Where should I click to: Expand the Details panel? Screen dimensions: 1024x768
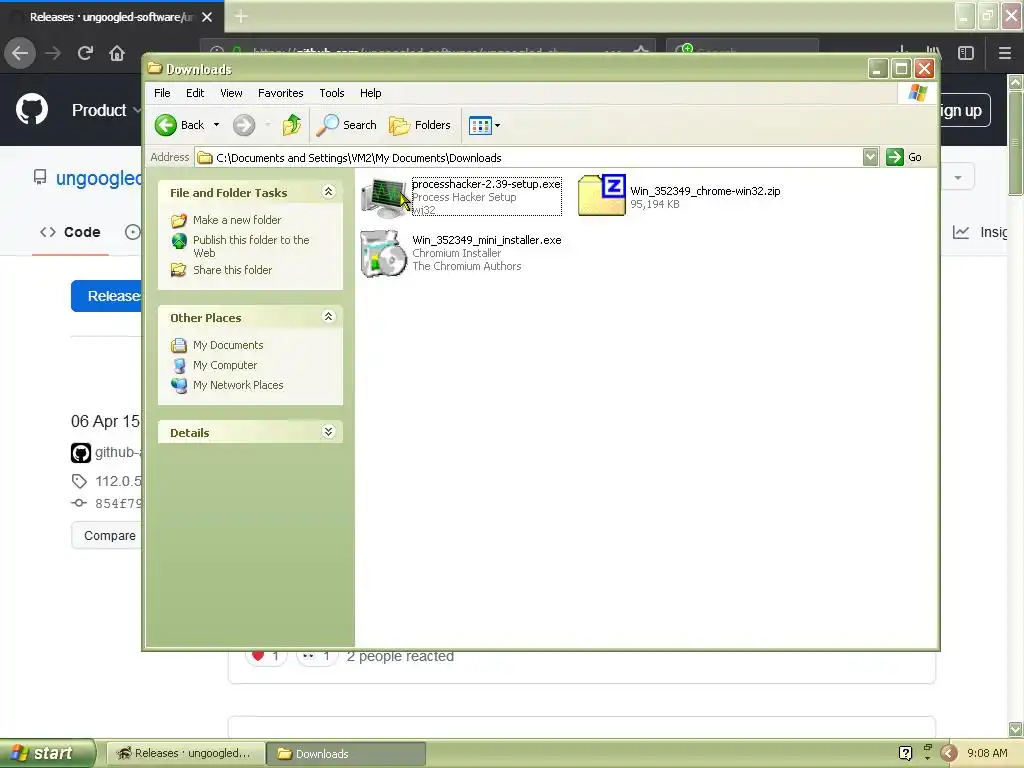pyautogui.click(x=328, y=432)
